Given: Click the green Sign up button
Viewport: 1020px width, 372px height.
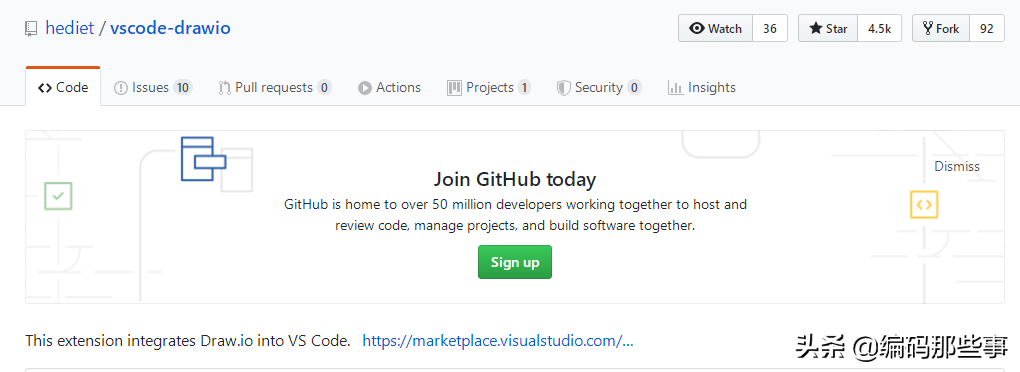Looking at the screenshot, I should (515, 262).
